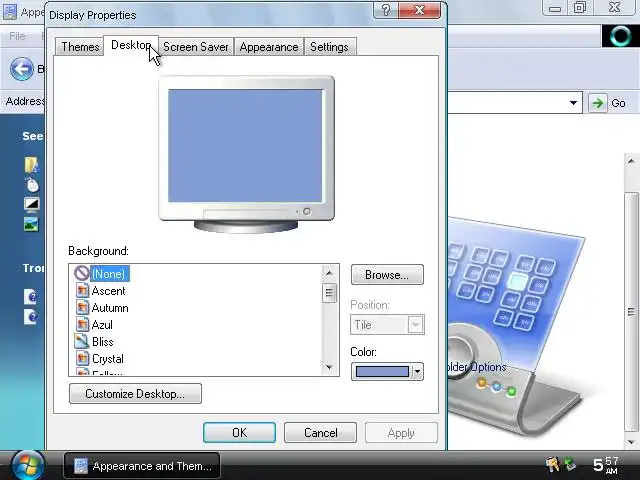
Task: Click the folder icon under See Also
Action: pyautogui.click(x=31, y=165)
